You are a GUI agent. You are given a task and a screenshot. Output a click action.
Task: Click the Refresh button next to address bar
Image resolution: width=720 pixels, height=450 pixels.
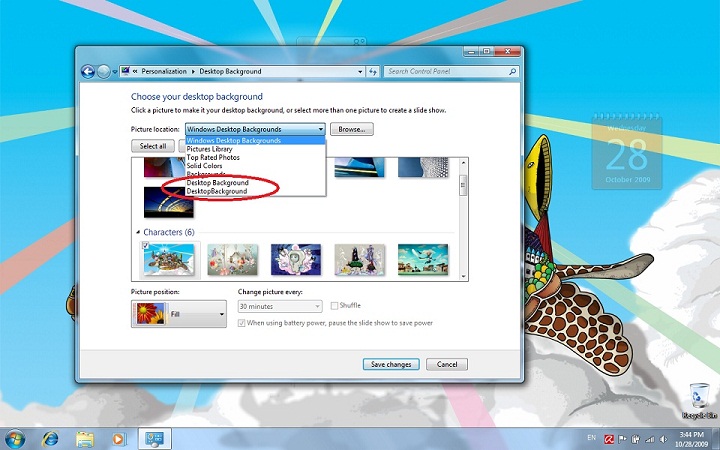373,72
